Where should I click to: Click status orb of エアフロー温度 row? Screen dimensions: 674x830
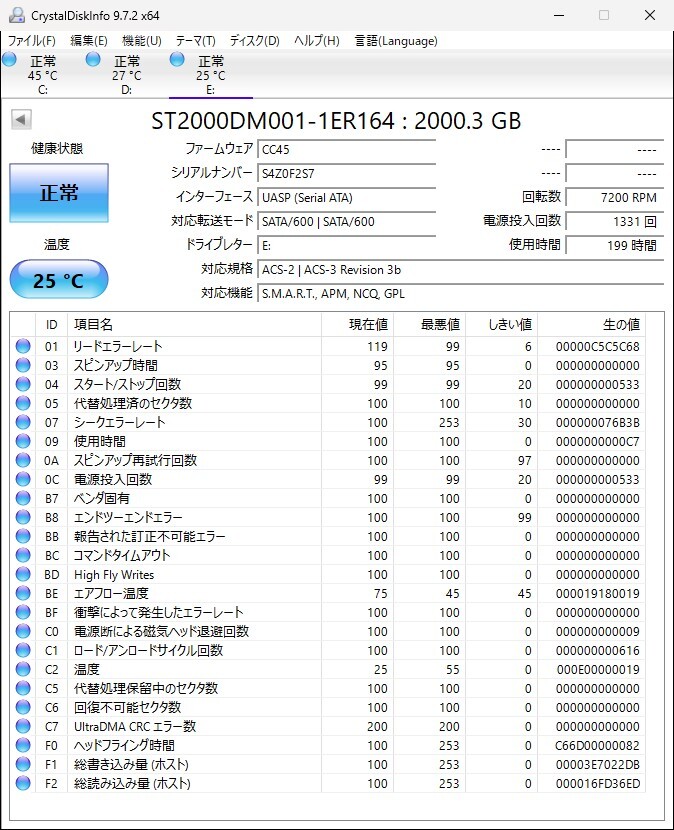[x=23, y=593]
